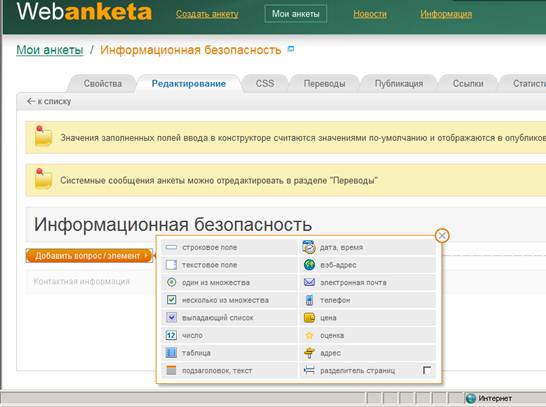
Task: Choose 'электронная почта' element
Action: [368, 282]
